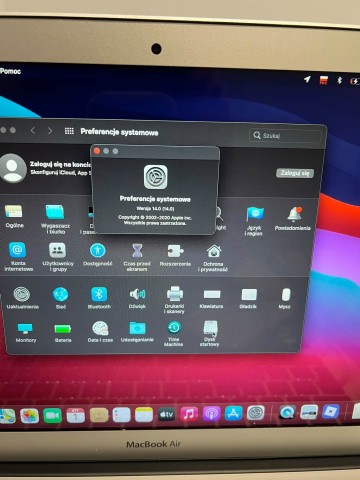Open App Store from the Dock
The width and height of the screenshot is (360, 480).
pos(234,413)
